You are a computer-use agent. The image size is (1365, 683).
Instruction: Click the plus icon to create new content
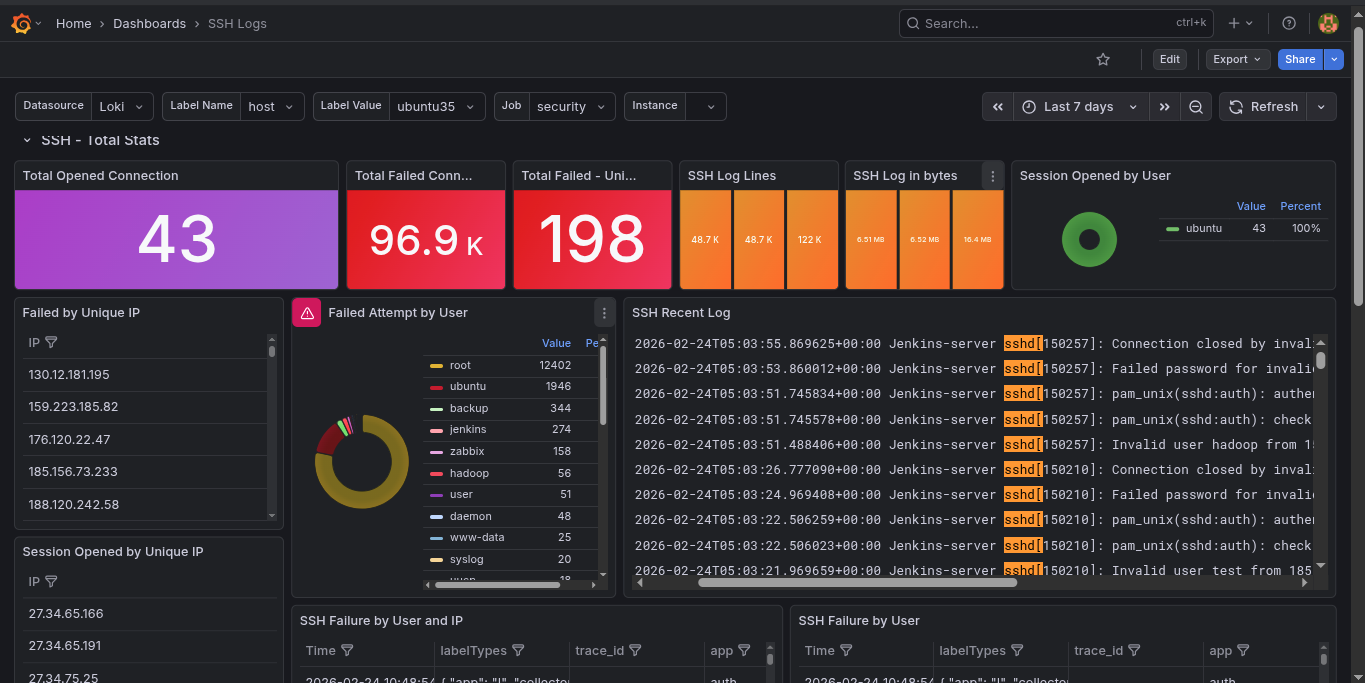[x=1234, y=23]
